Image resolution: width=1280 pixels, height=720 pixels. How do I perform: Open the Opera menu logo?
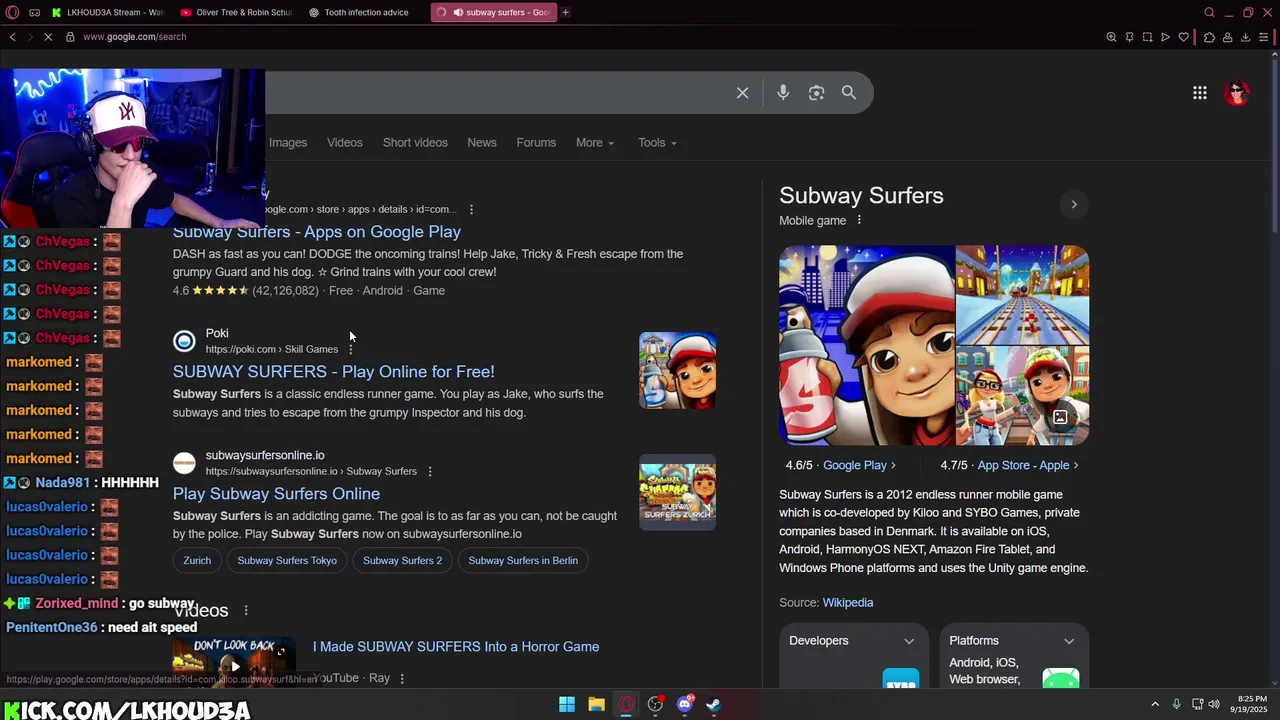click(x=12, y=12)
